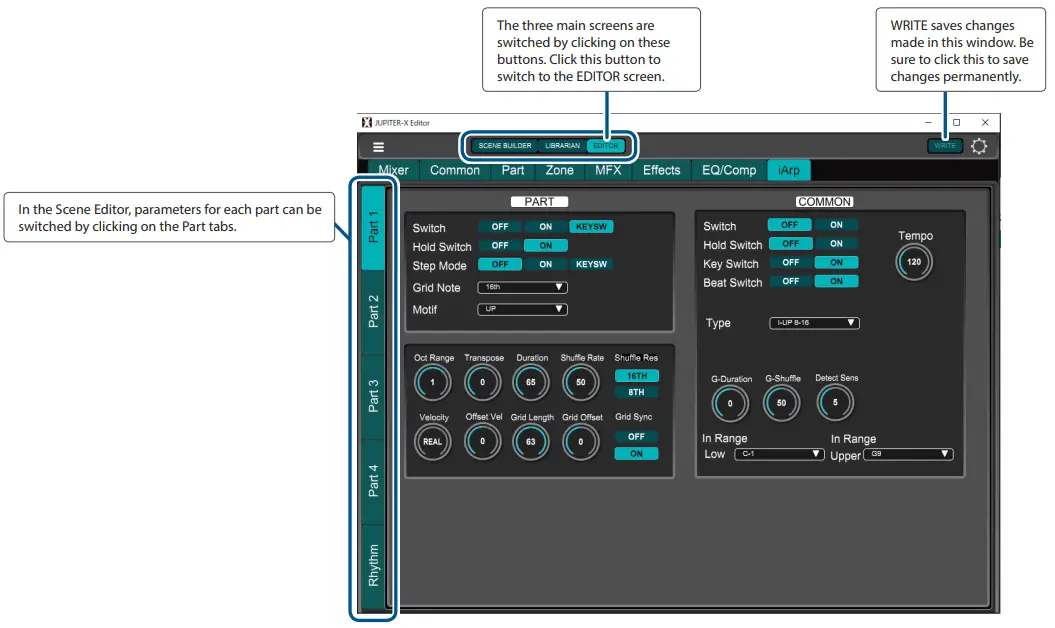Click the Tempo knob
1055x628 pixels.
click(x=913, y=261)
